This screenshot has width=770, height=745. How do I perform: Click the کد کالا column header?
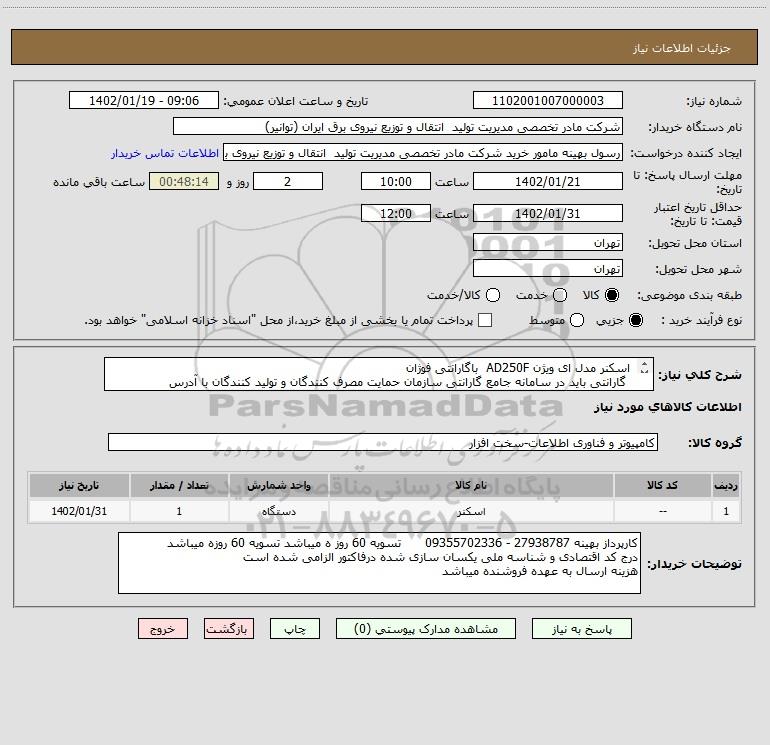[x=662, y=485]
